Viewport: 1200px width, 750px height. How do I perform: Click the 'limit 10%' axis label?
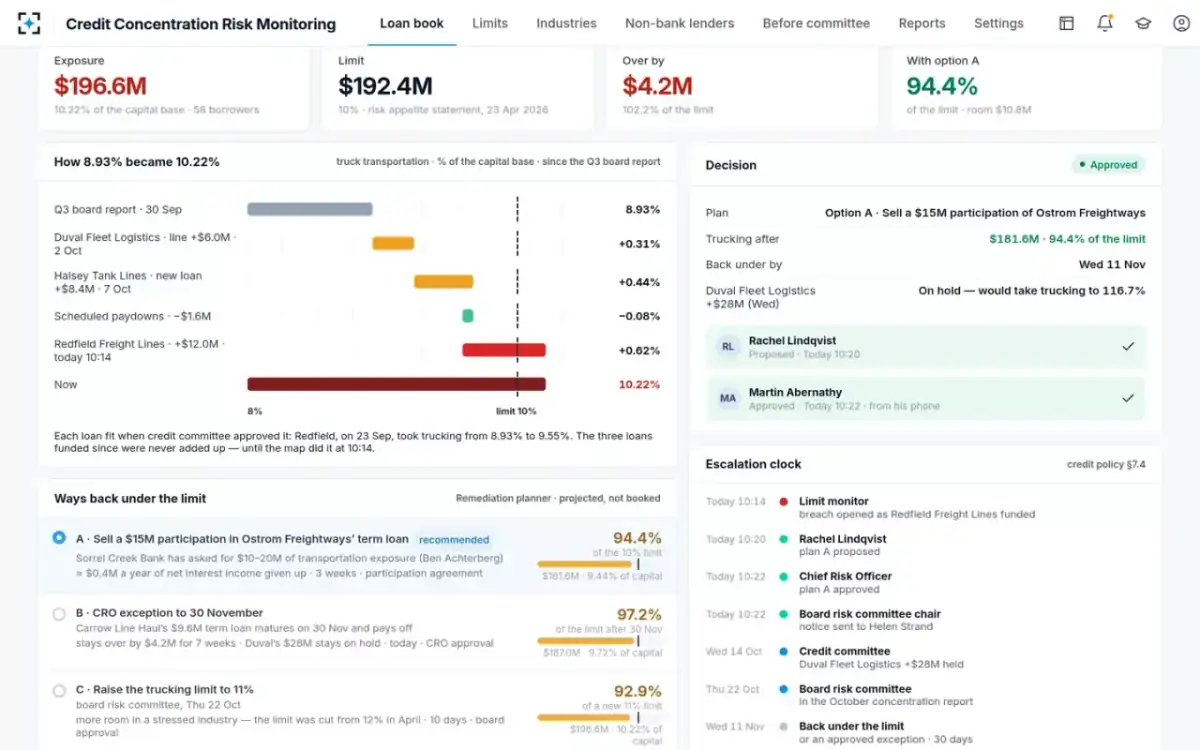coord(516,411)
